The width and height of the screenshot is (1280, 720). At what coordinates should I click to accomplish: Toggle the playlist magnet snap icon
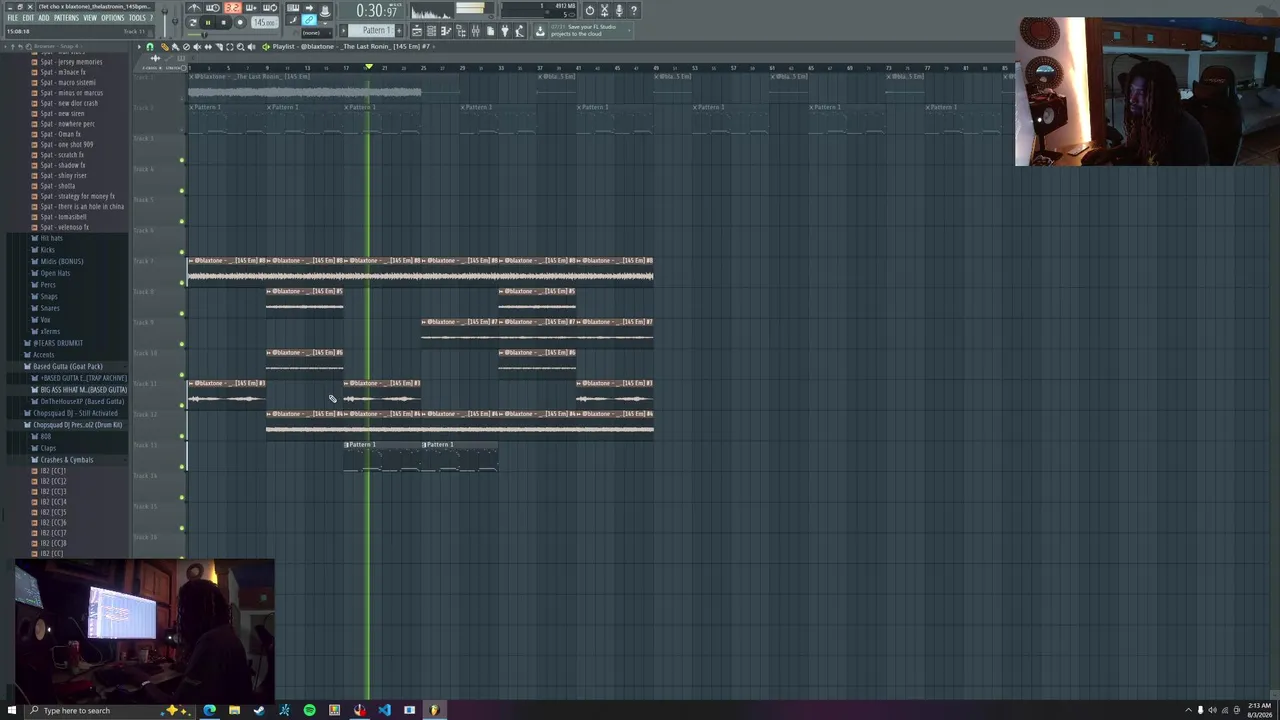(150, 47)
